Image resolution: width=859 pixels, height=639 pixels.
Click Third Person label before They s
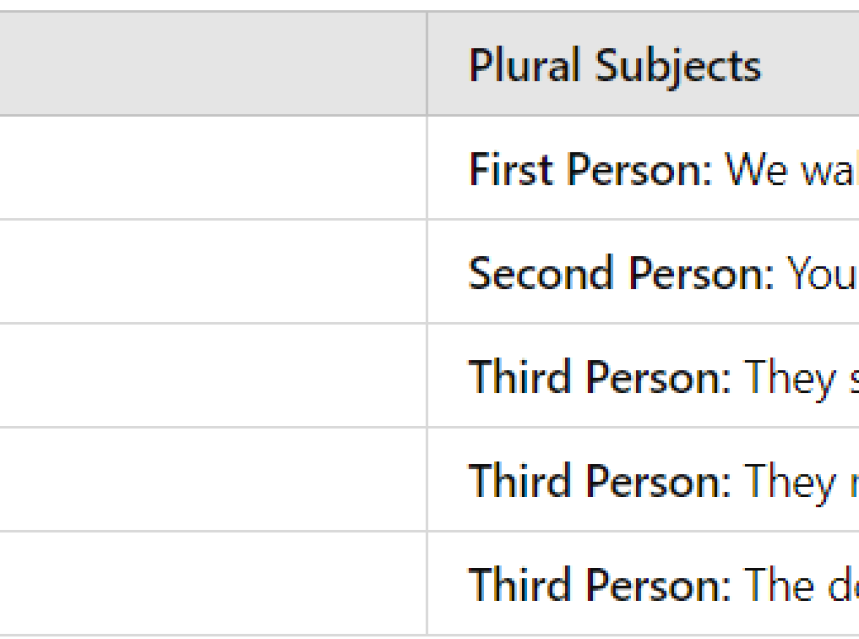click(600, 377)
